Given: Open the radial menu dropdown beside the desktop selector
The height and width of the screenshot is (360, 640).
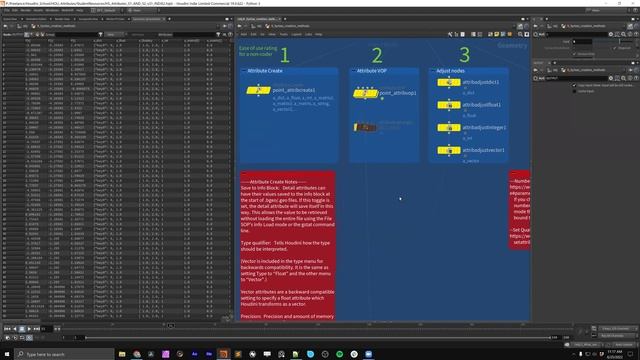Looking at the screenshot, I should coord(143,10).
